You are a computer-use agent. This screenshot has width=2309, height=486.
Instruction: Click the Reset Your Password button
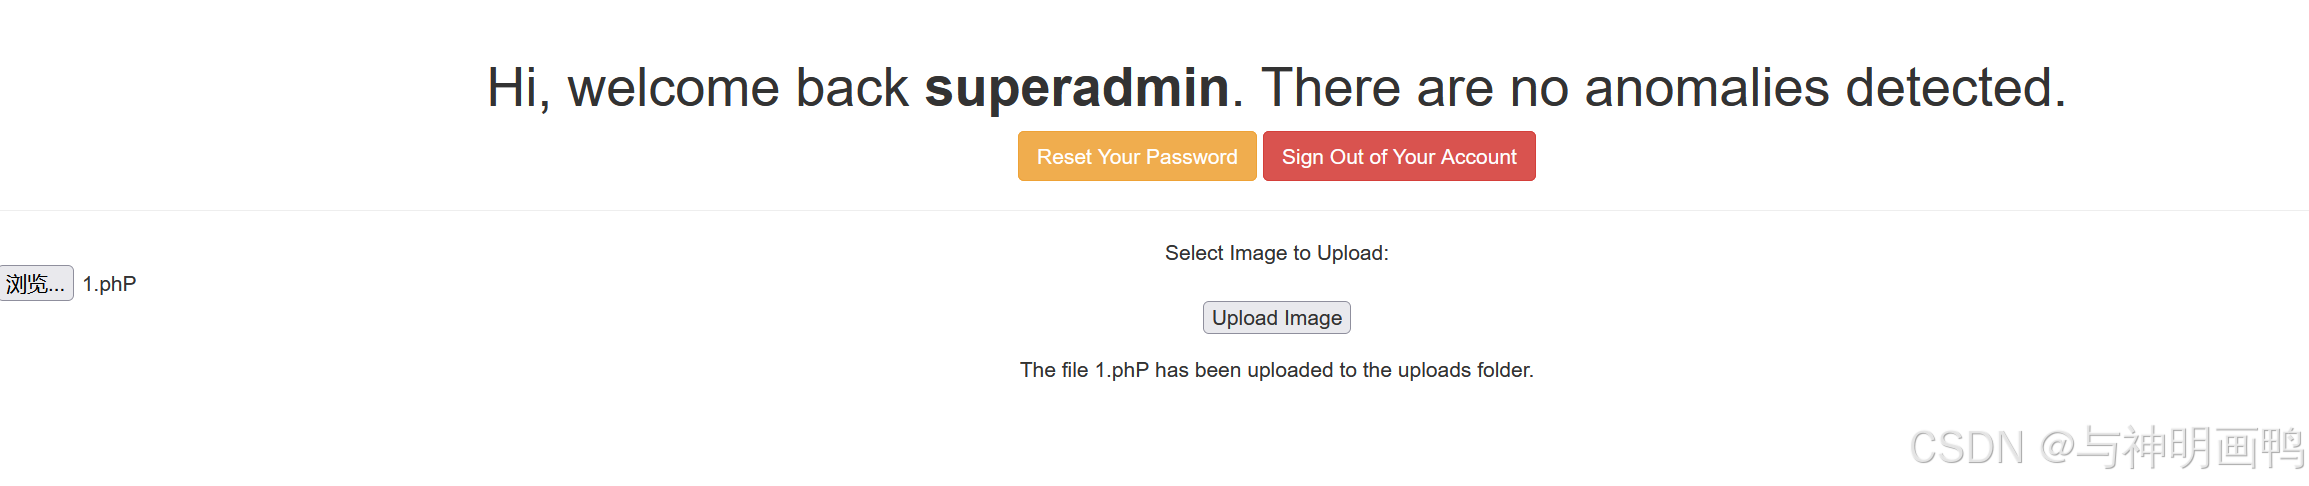(1137, 156)
